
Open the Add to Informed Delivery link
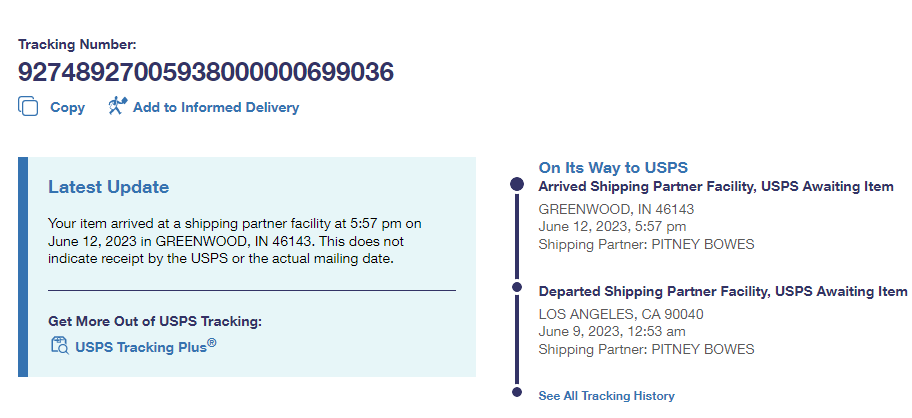[x=215, y=107]
